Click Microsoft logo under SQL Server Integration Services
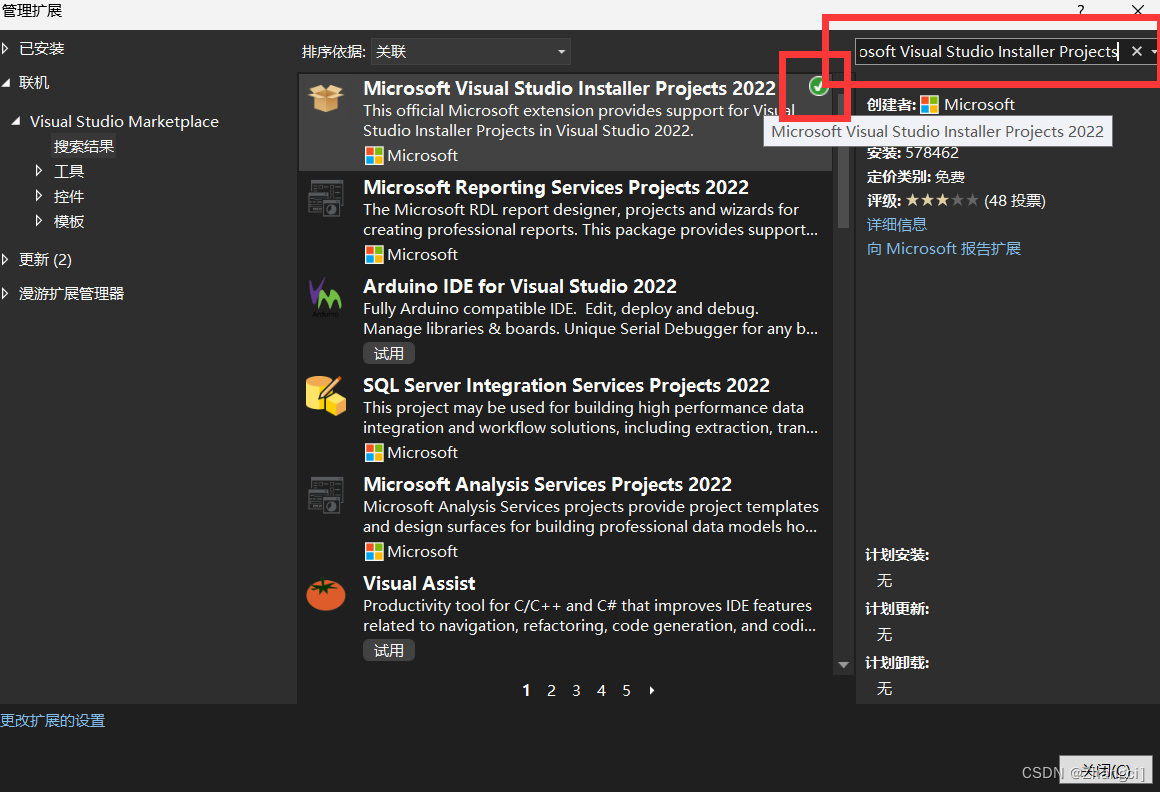This screenshot has height=792, width=1160. point(374,453)
